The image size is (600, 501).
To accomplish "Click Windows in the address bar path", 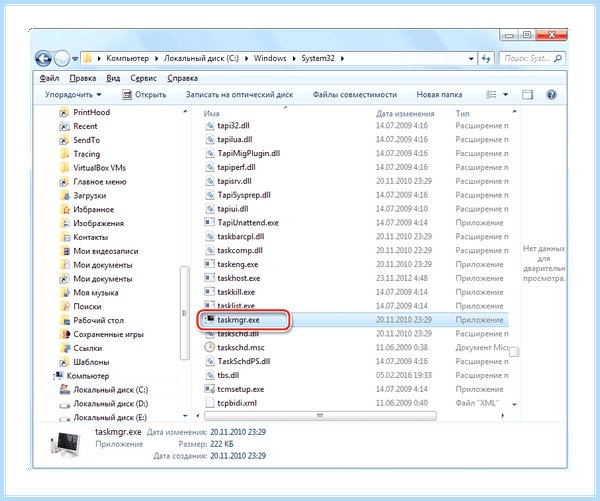I will (270, 58).
